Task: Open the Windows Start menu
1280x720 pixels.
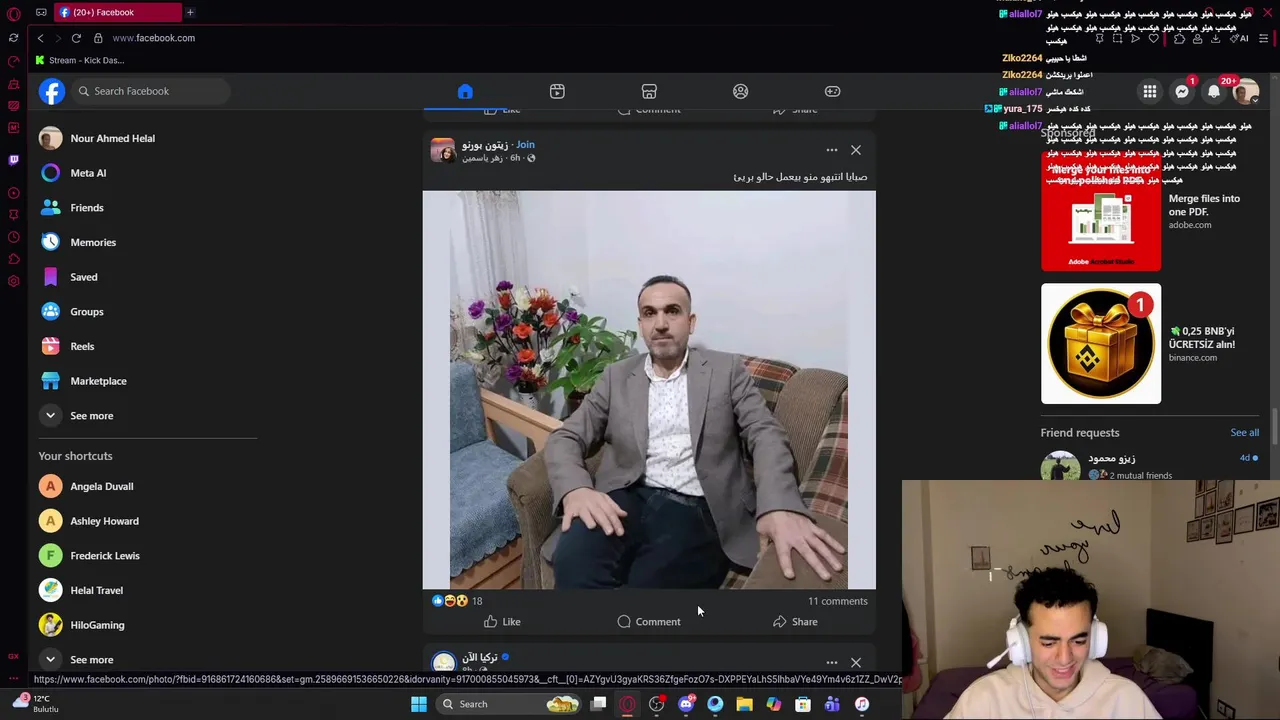Action: (419, 704)
